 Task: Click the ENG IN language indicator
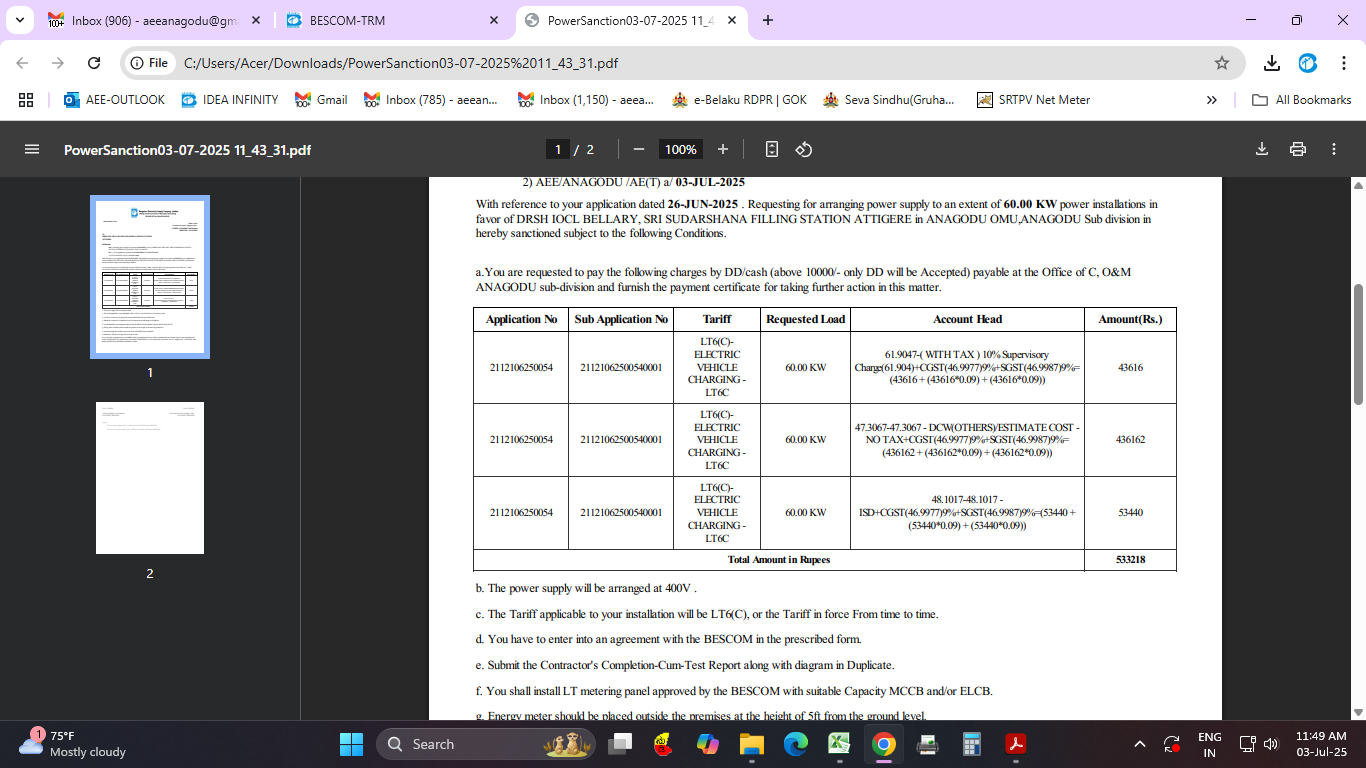pos(1209,744)
